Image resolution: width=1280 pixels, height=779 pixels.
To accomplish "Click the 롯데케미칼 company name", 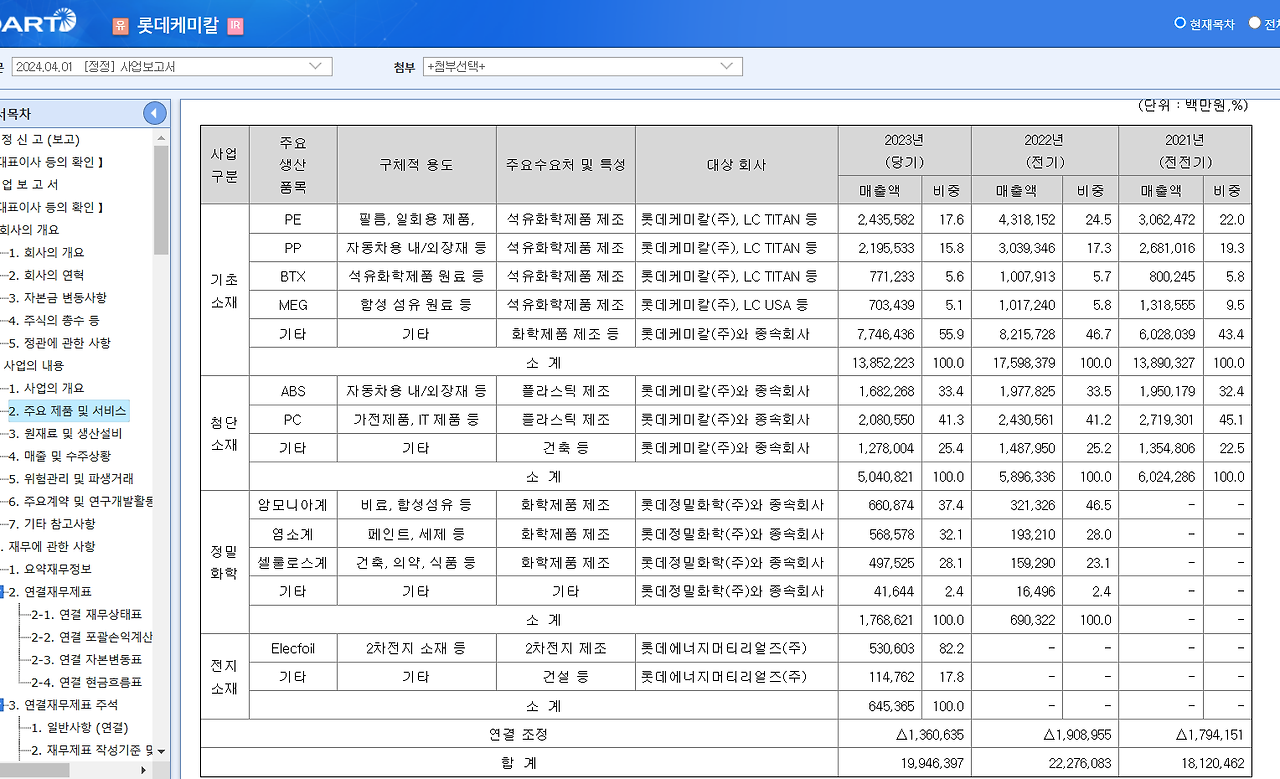I will pyautogui.click(x=176, y=26).
